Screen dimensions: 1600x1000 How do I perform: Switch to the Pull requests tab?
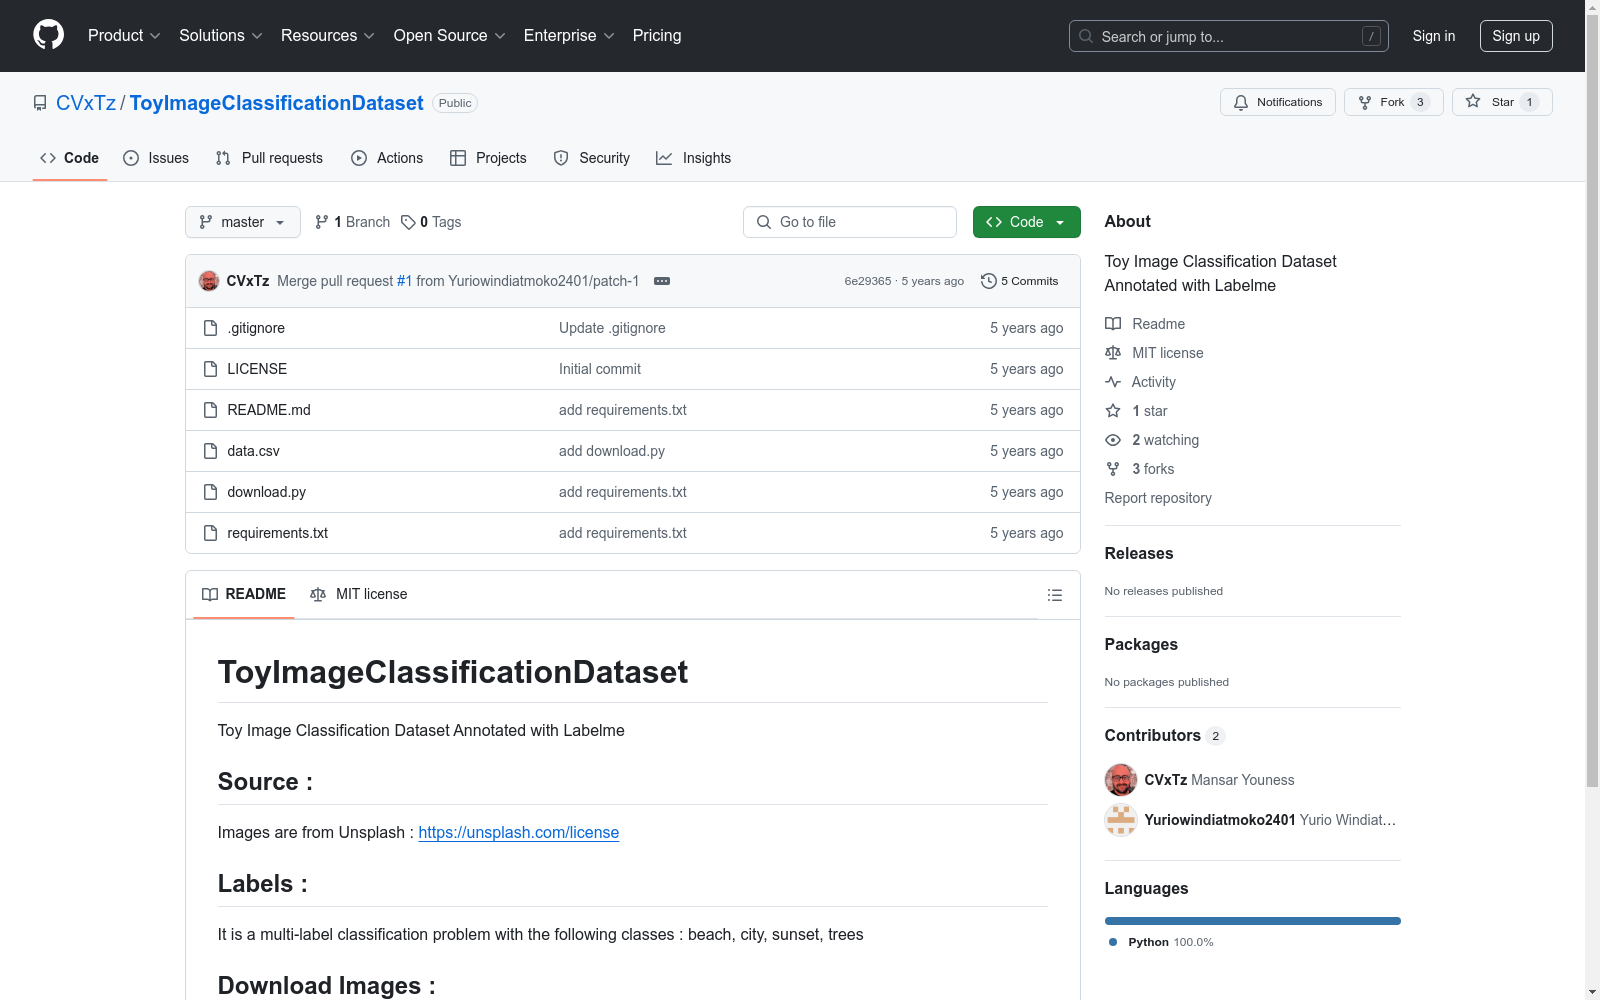(x=269, y=158)
